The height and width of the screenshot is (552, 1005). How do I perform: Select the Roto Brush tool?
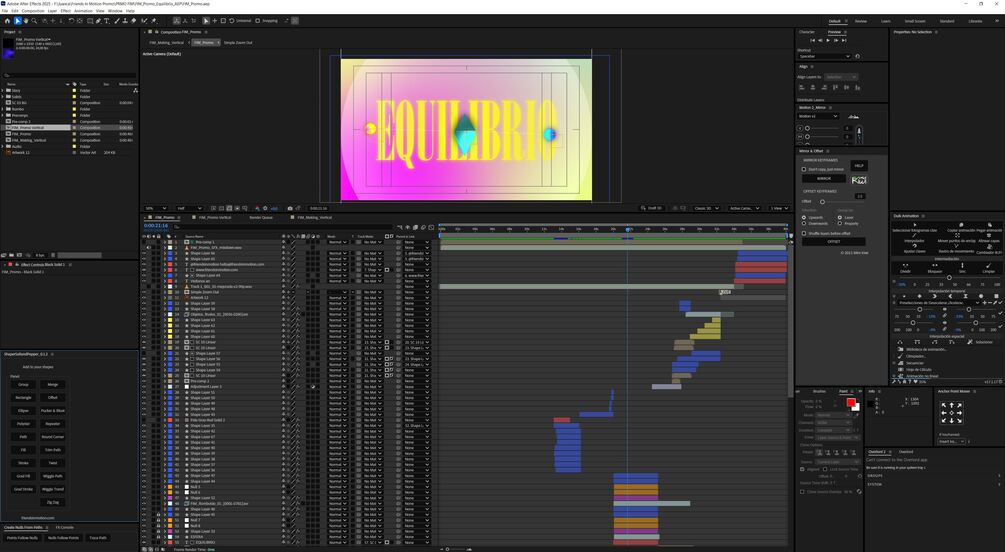(145, 21)
